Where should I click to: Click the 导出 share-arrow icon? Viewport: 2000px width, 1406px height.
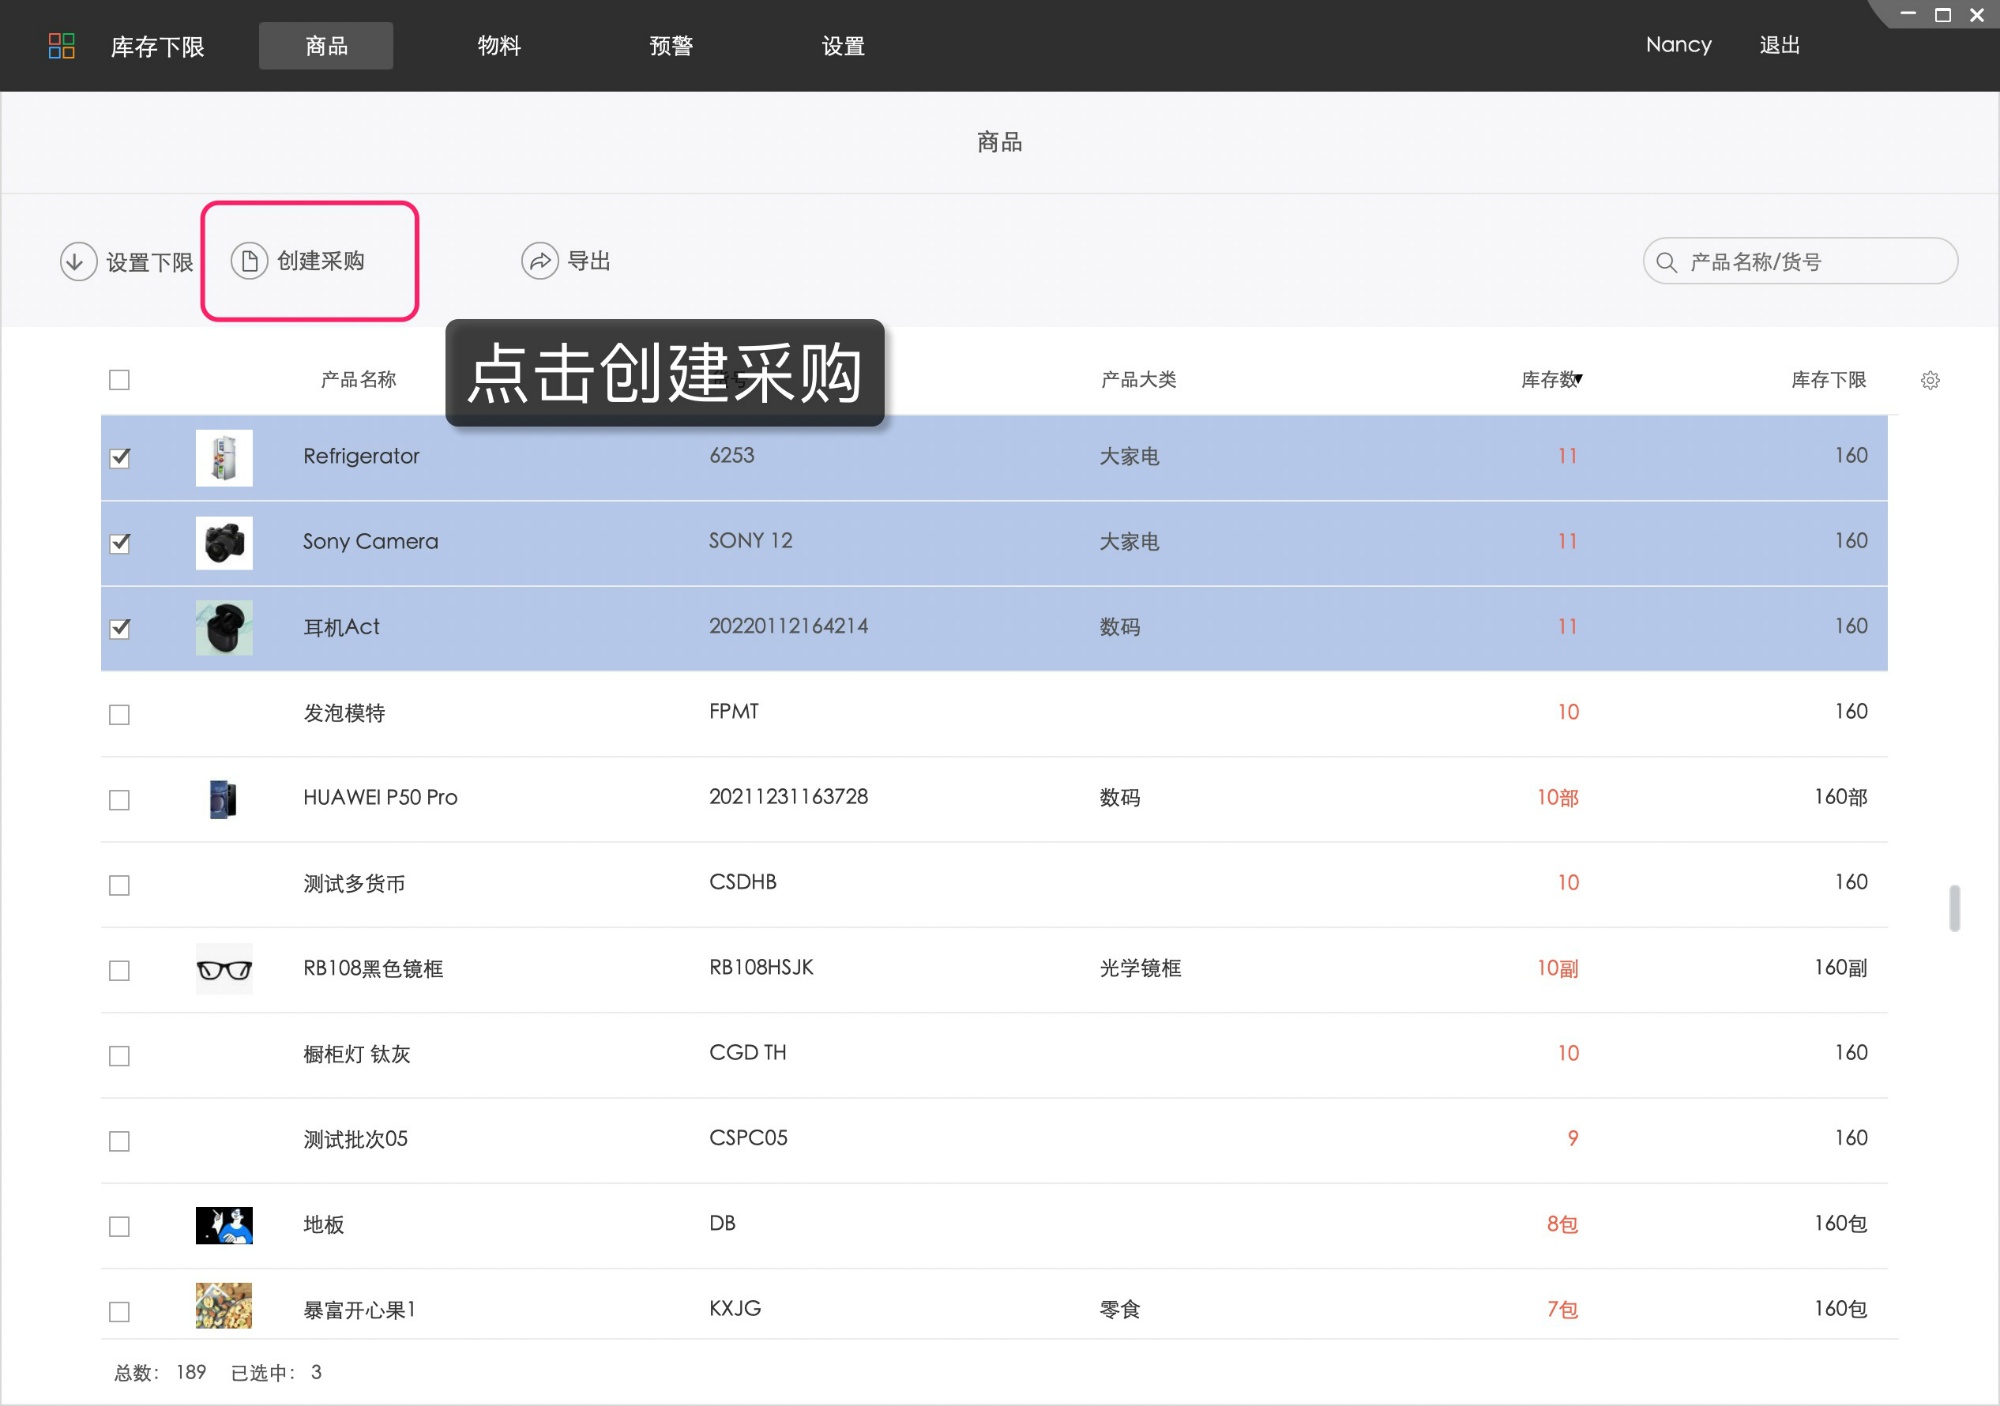540,261
